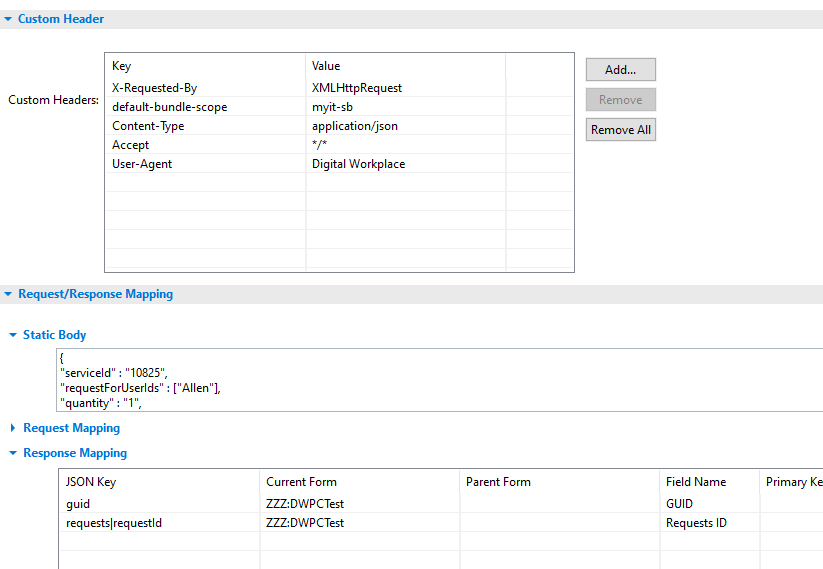This screenshot has width=823, height=569.
Task: Click the Add... button for custom headers
Action: 620,70
